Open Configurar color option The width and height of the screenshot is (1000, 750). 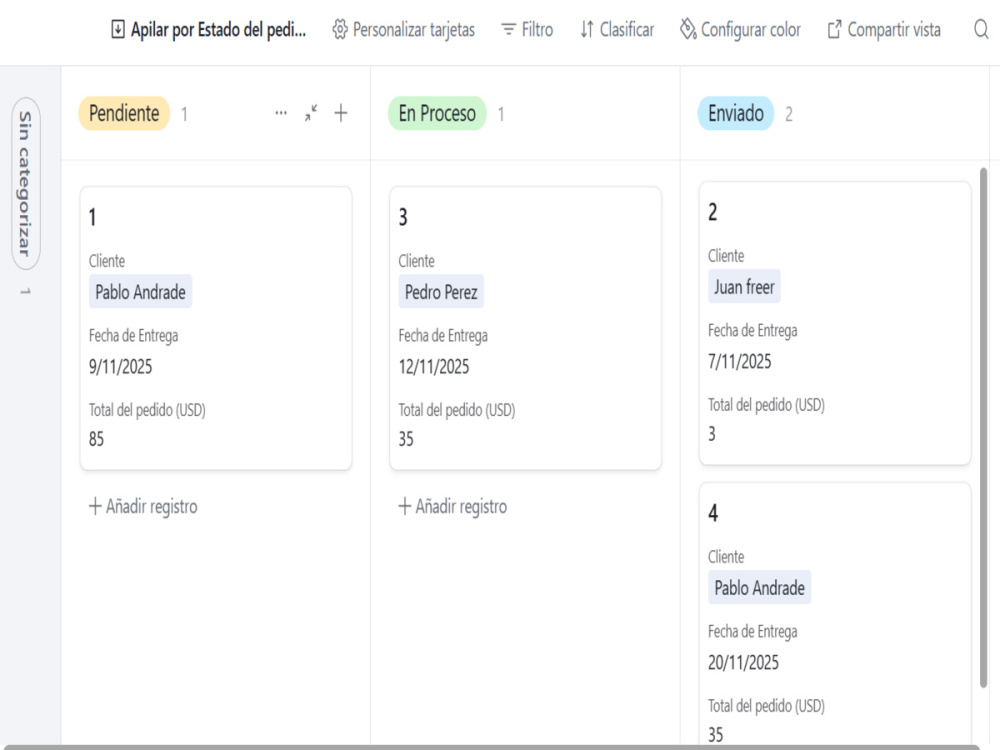pyautogui.click(x=740, y=29)
